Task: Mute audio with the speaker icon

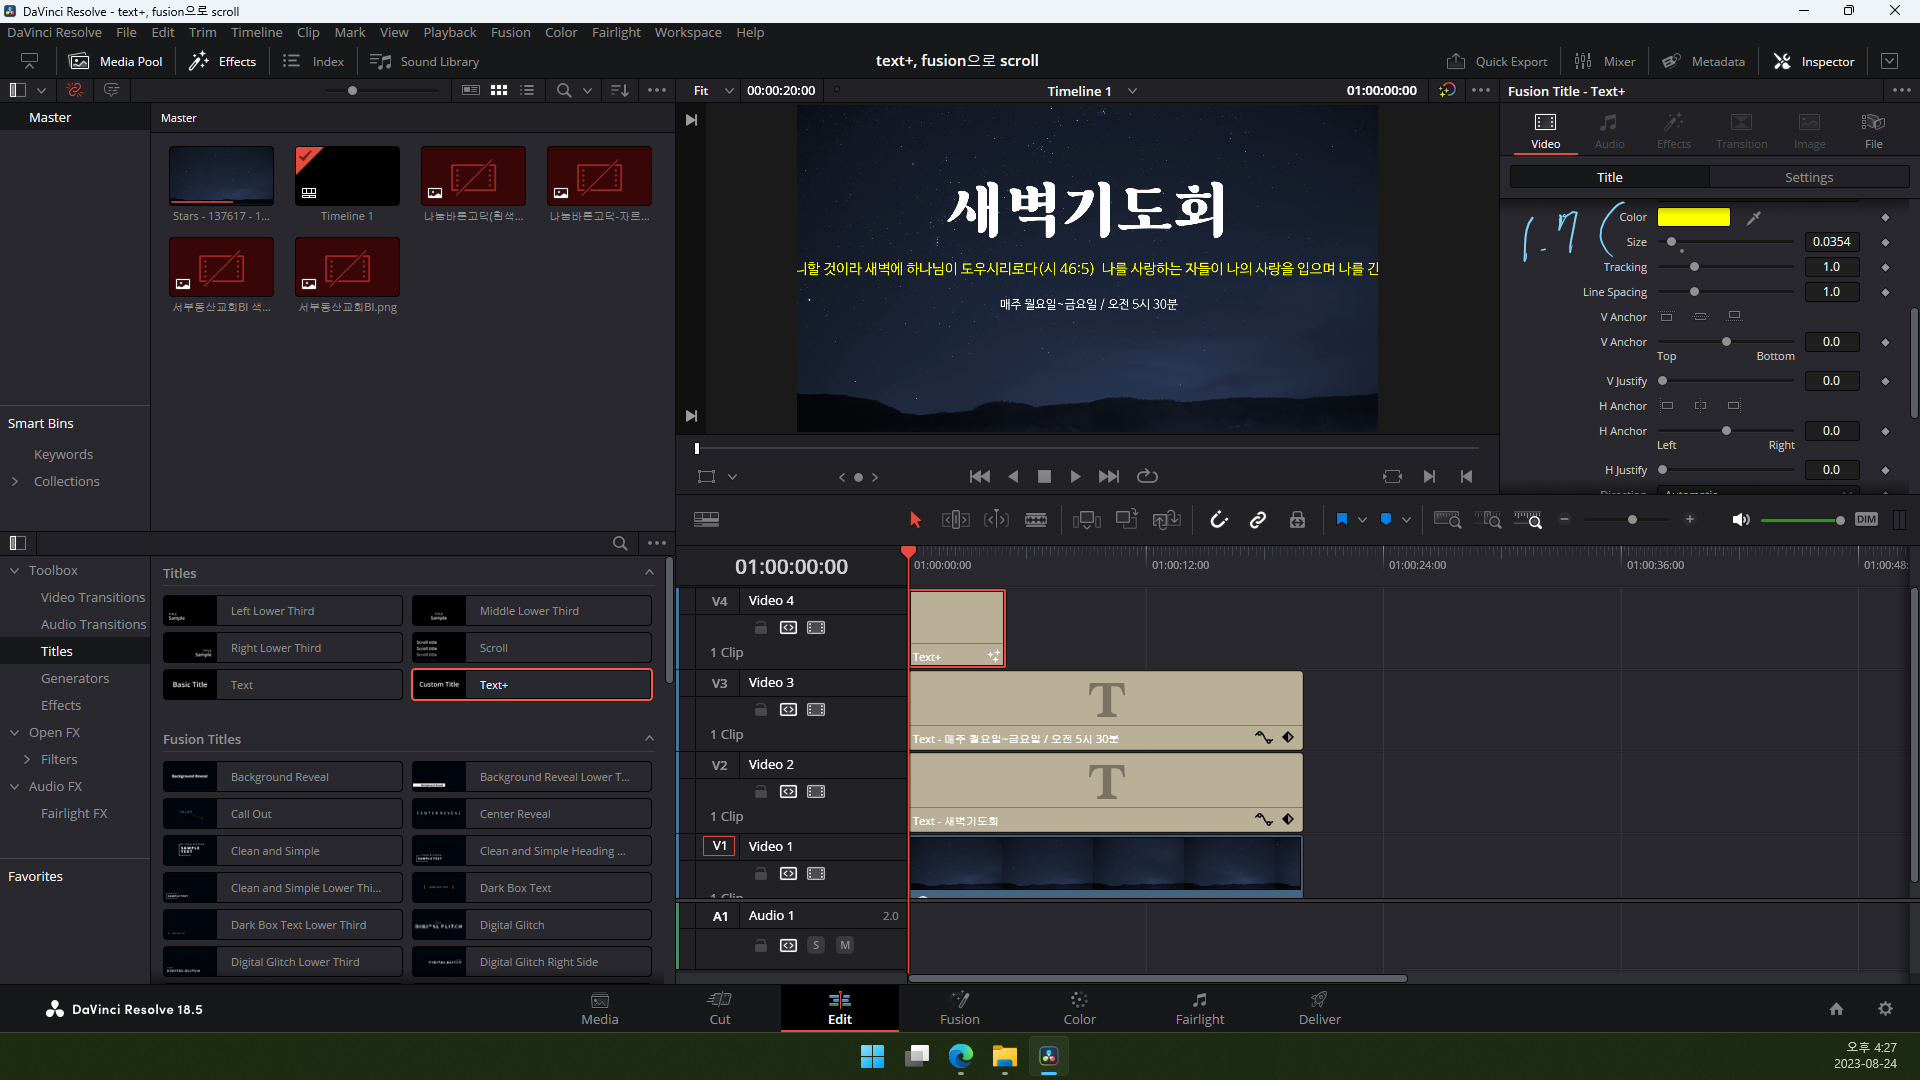Action: [1741, 520]
